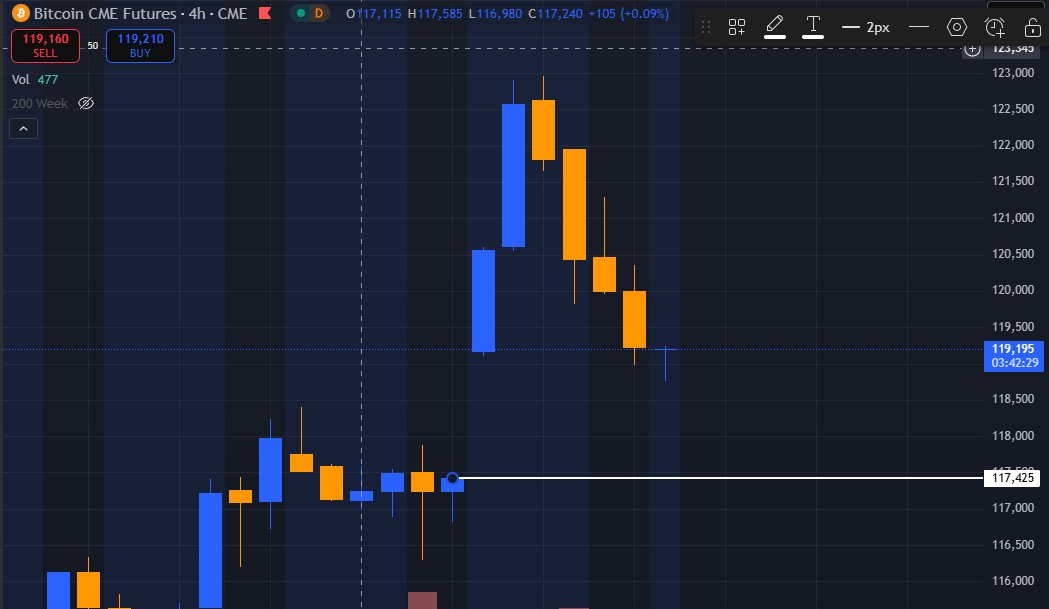Viewport: 1049px width, 609px height.
Task: Add an alert using the clock-plus icon
Action: [x=995, y=27]
